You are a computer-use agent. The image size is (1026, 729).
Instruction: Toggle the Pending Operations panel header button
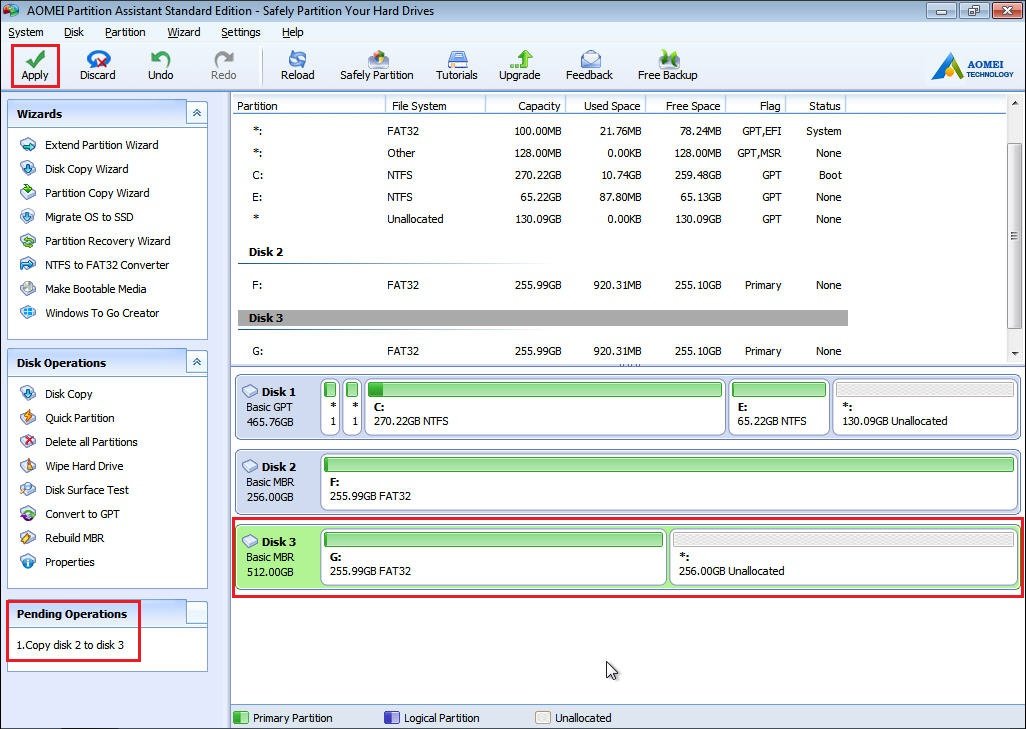coord(197,614)
